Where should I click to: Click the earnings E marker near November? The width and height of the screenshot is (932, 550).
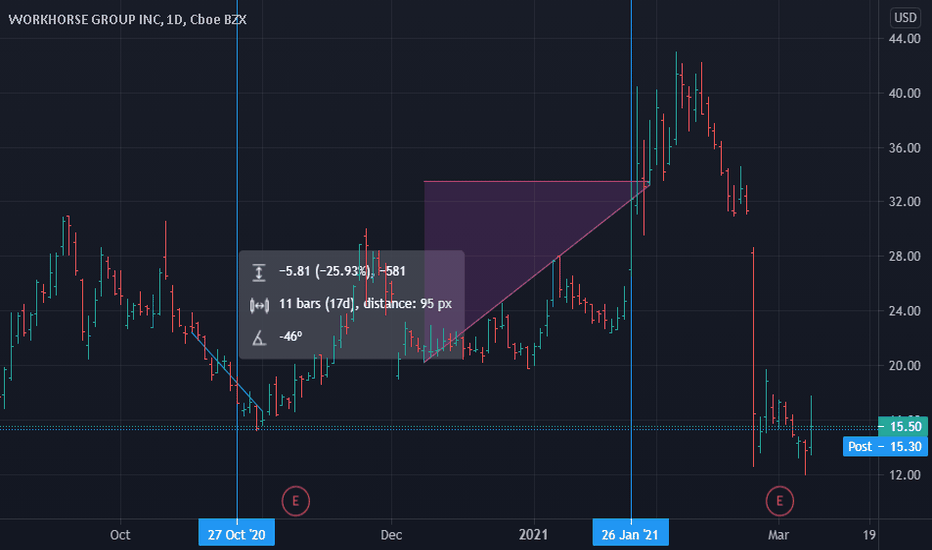click(295, 501)
